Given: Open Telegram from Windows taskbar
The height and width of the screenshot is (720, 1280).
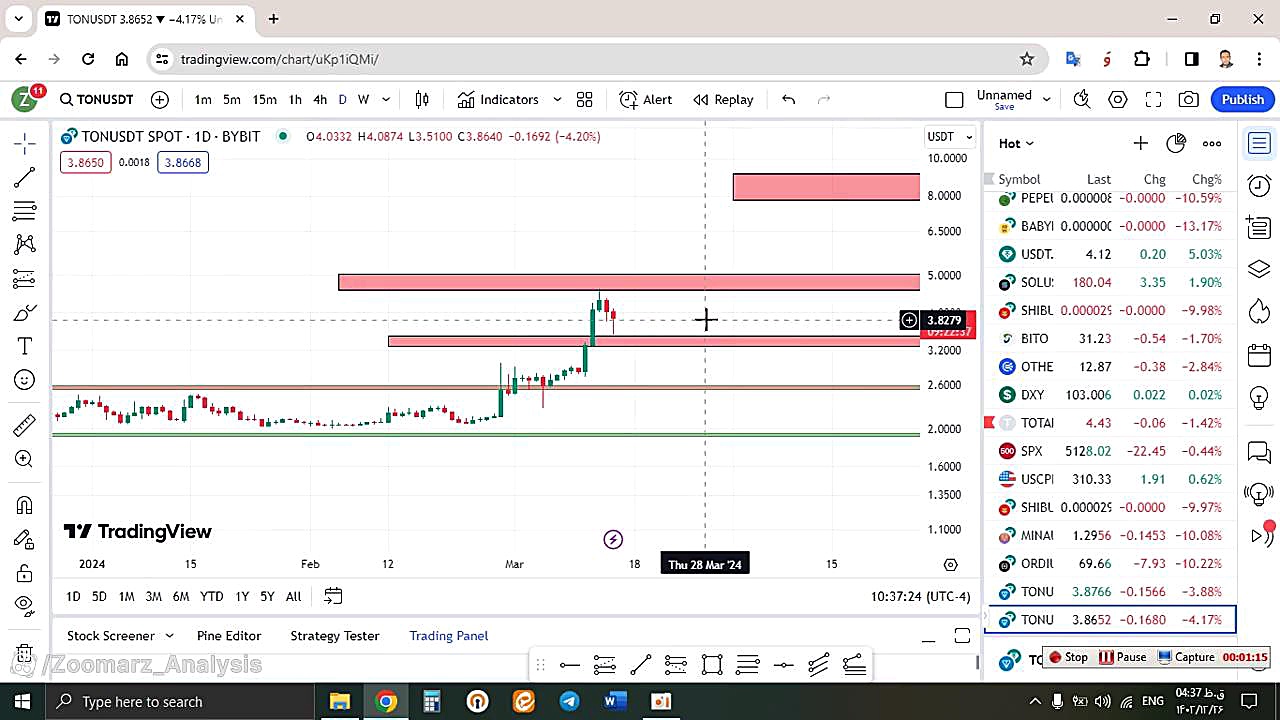Looking at the screenshot, I should (x=569, y=701).
